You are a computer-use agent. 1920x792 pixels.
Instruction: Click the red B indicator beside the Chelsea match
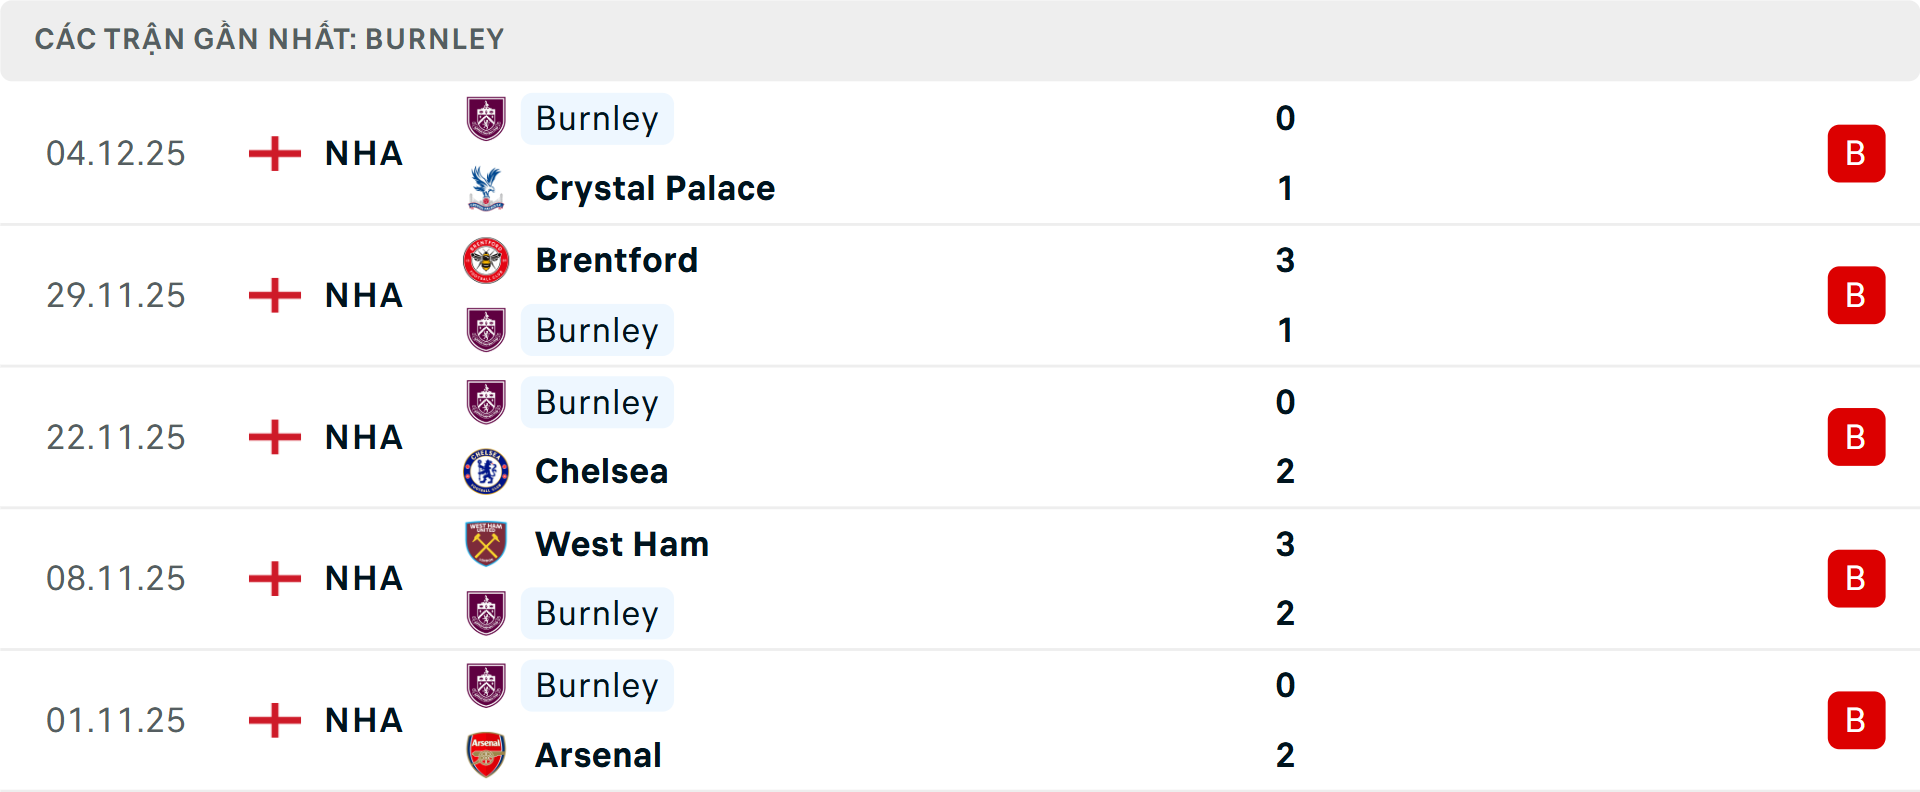coord(1857,437)
